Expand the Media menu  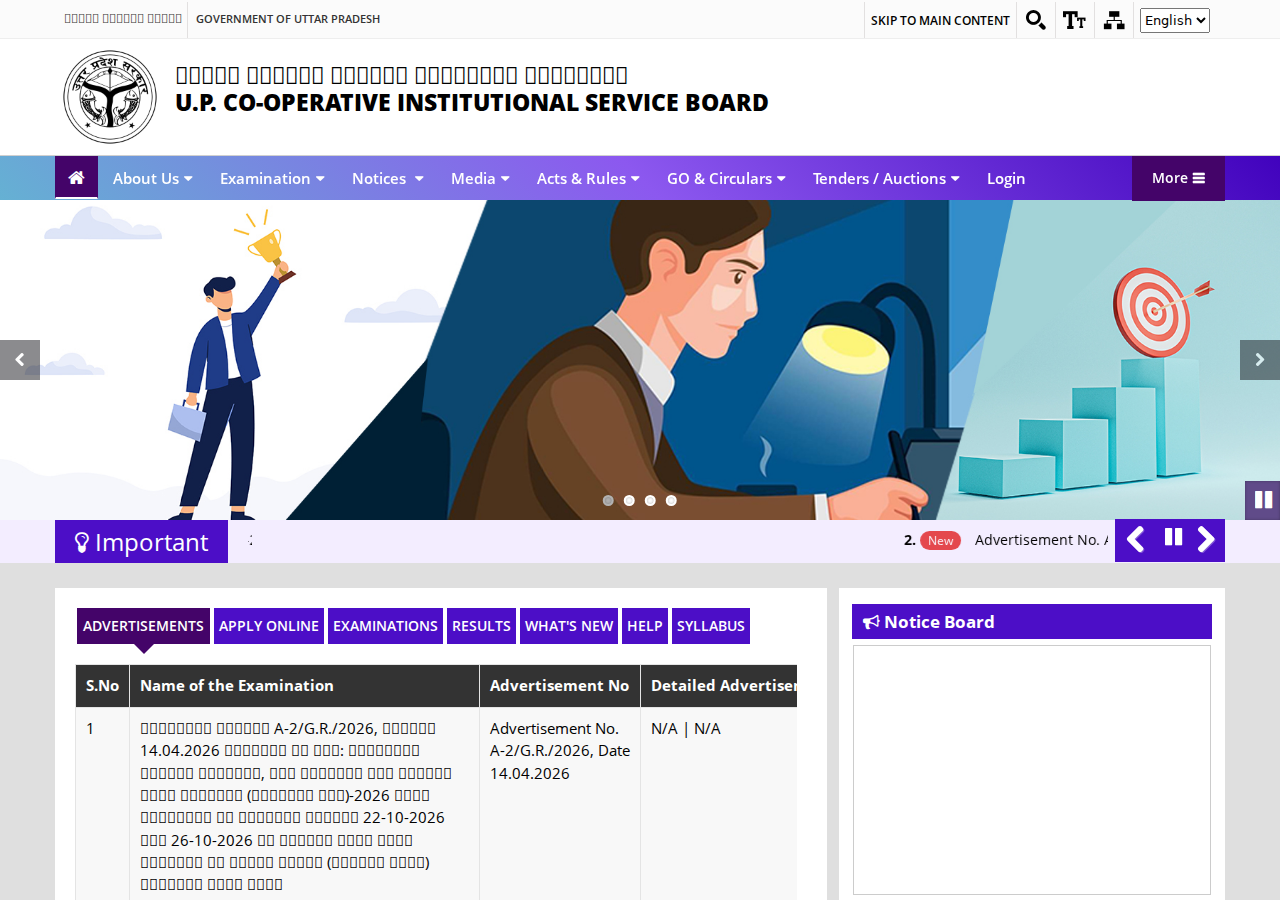point(480,178)
